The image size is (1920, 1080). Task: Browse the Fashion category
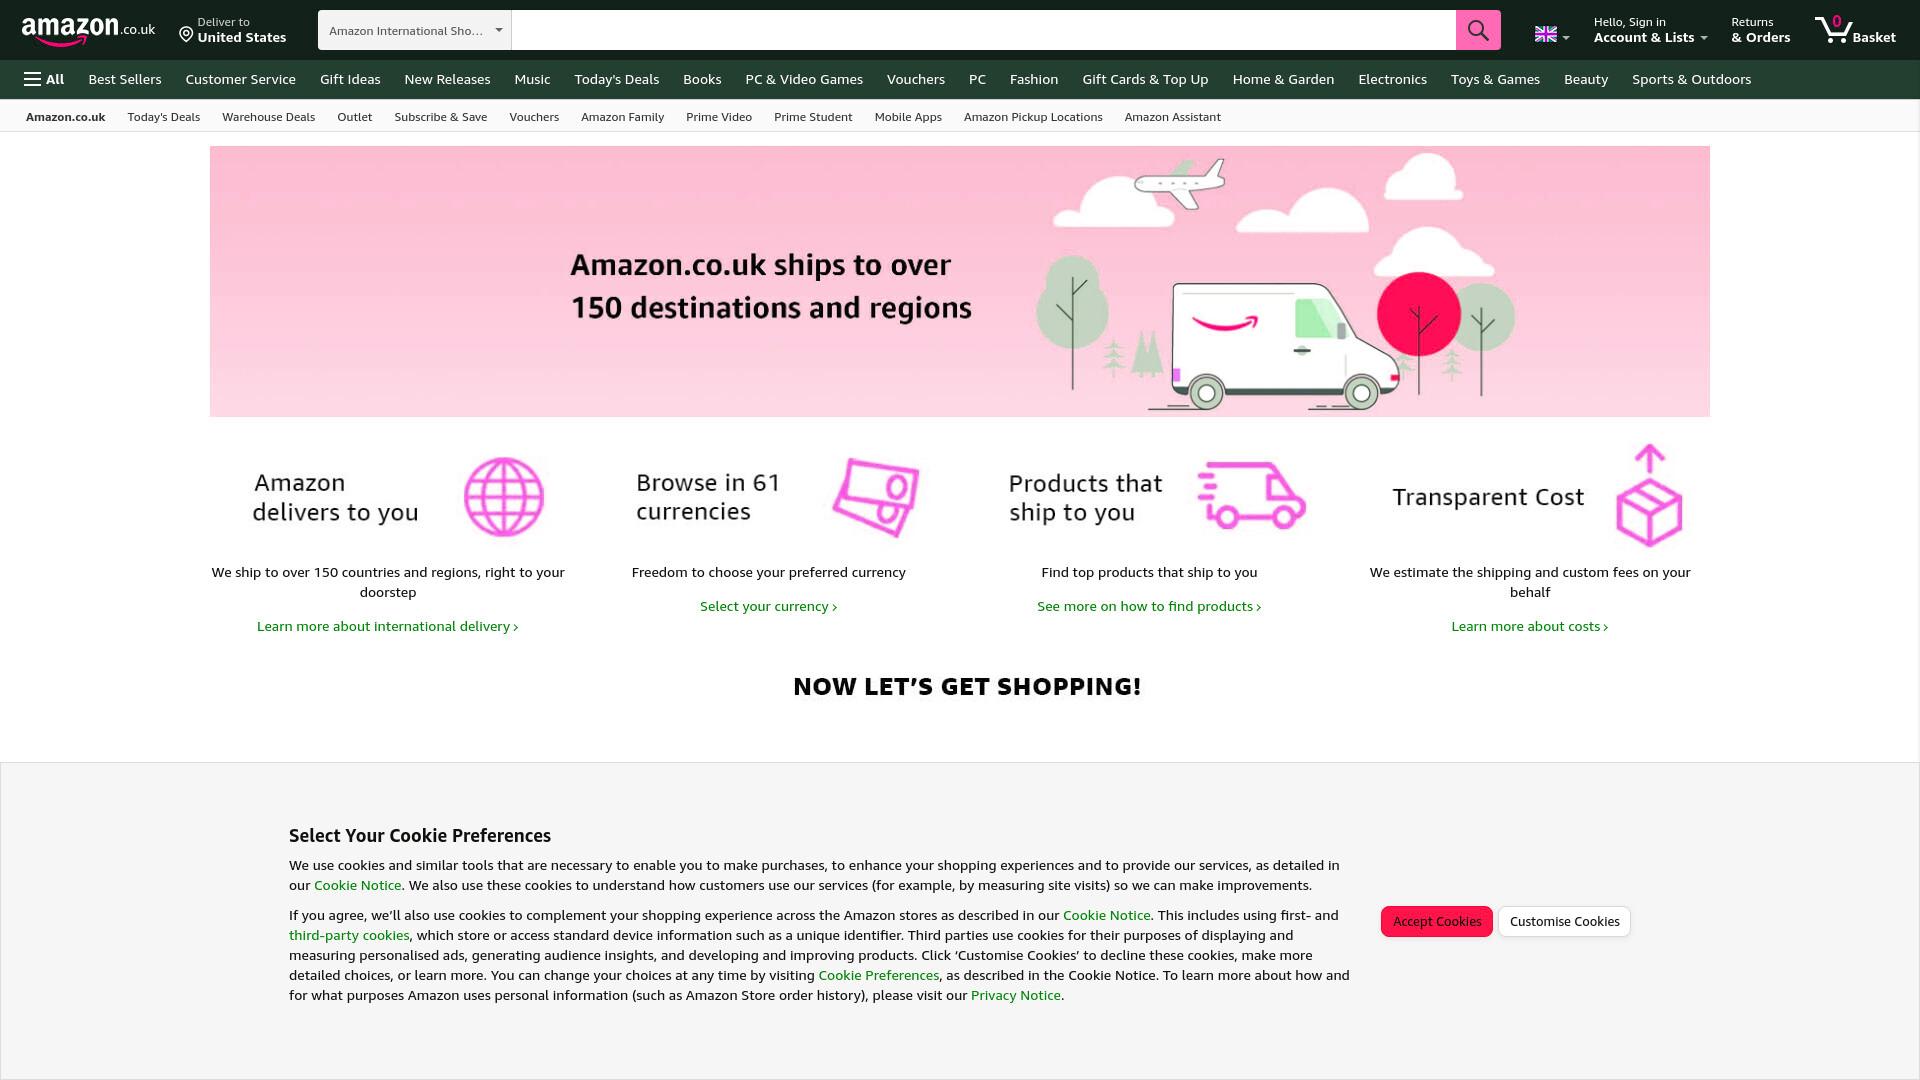(1034, 79)
